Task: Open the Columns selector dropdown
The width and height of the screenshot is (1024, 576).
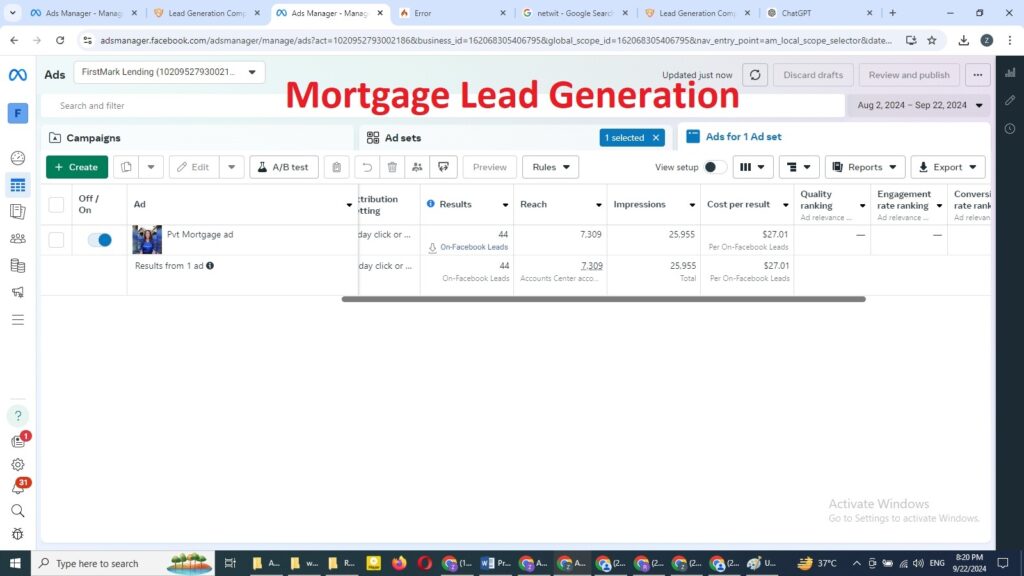Action: [752, 167]
